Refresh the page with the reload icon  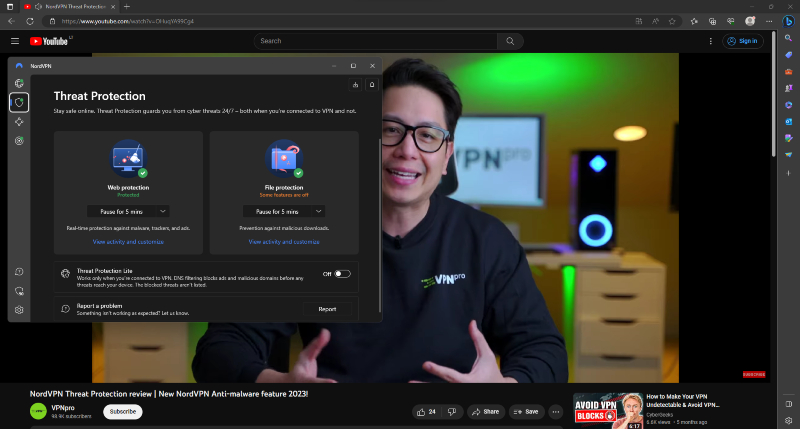coord(30,21)
